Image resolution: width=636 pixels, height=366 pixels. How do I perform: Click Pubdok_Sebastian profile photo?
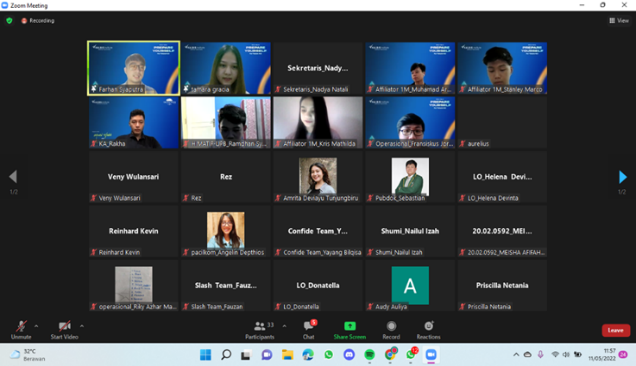coord(410,177)
